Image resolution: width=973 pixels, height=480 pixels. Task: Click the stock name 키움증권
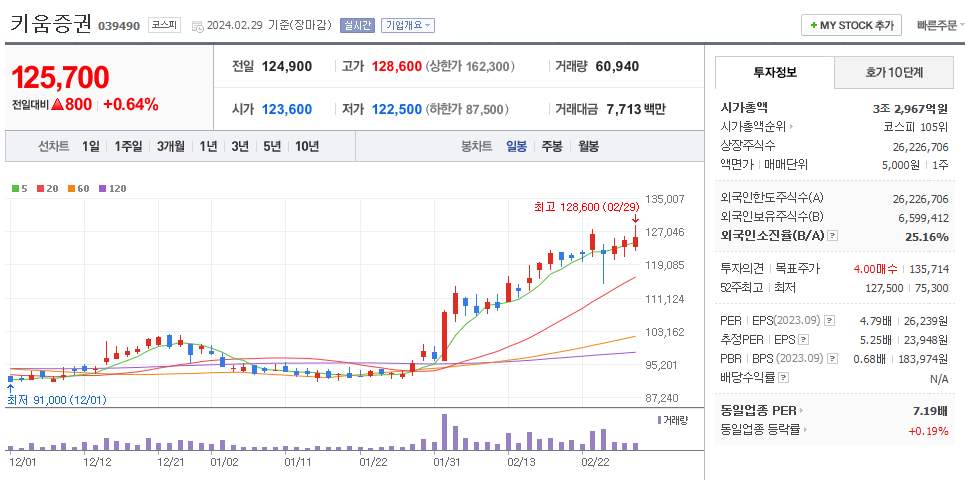click(51, 24)
